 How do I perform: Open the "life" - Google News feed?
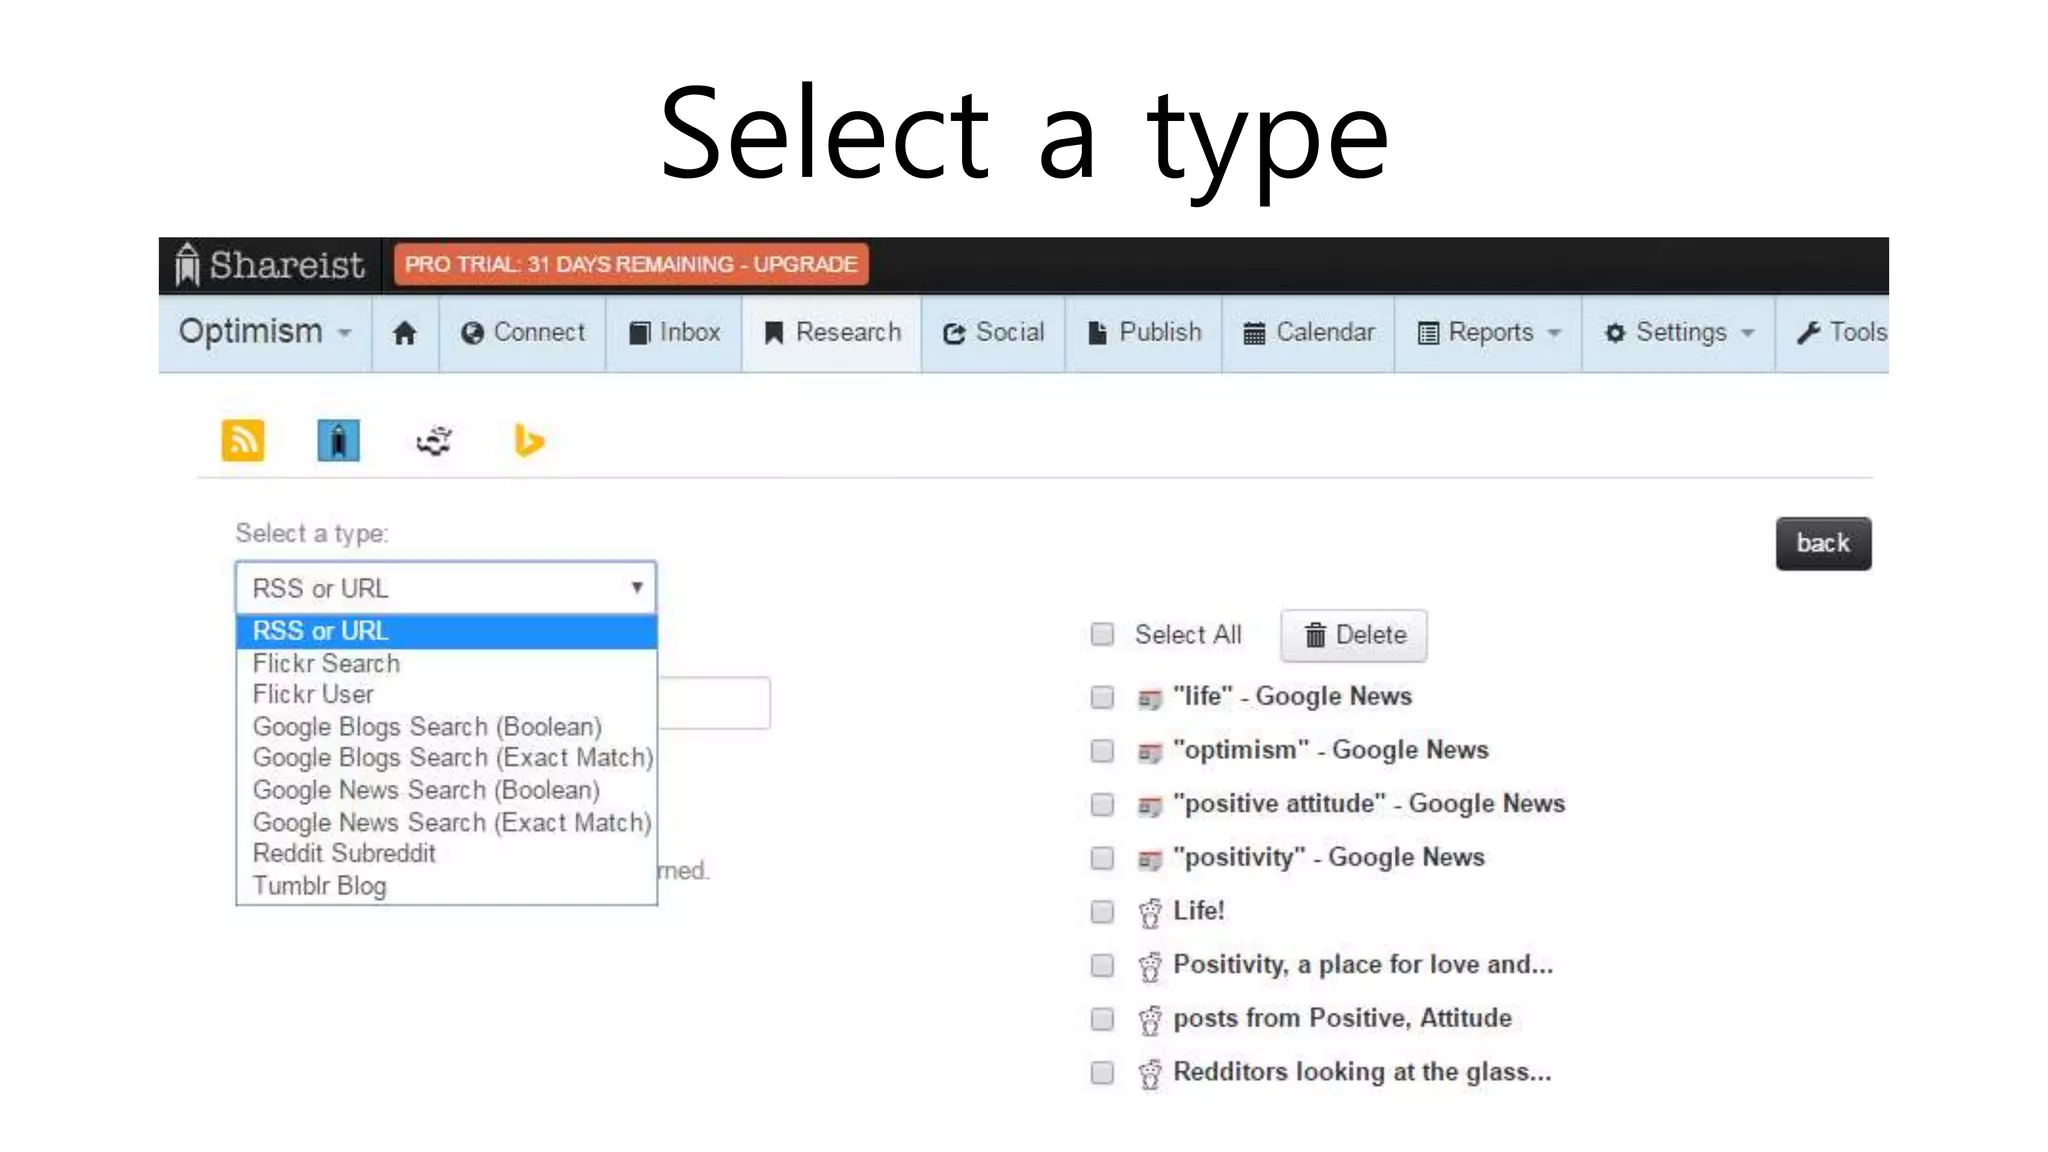click(x=1292, y=697)
